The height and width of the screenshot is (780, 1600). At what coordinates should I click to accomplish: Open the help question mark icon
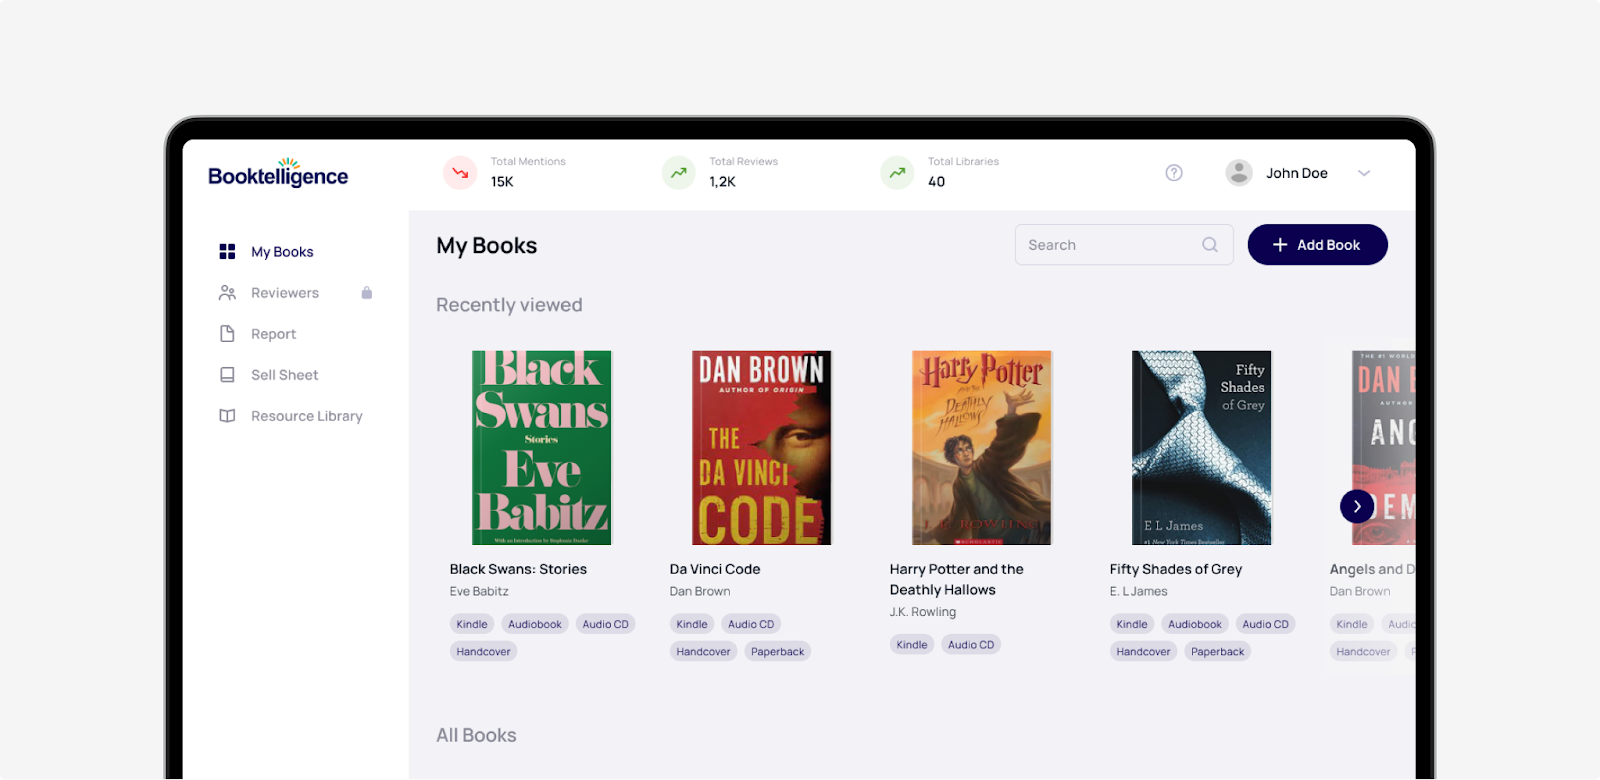coord(1174,173)
